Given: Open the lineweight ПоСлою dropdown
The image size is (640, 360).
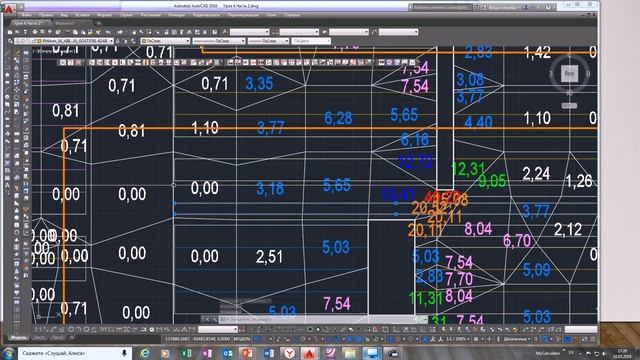Looking at the screenshot, I should (x=269, y=41).
